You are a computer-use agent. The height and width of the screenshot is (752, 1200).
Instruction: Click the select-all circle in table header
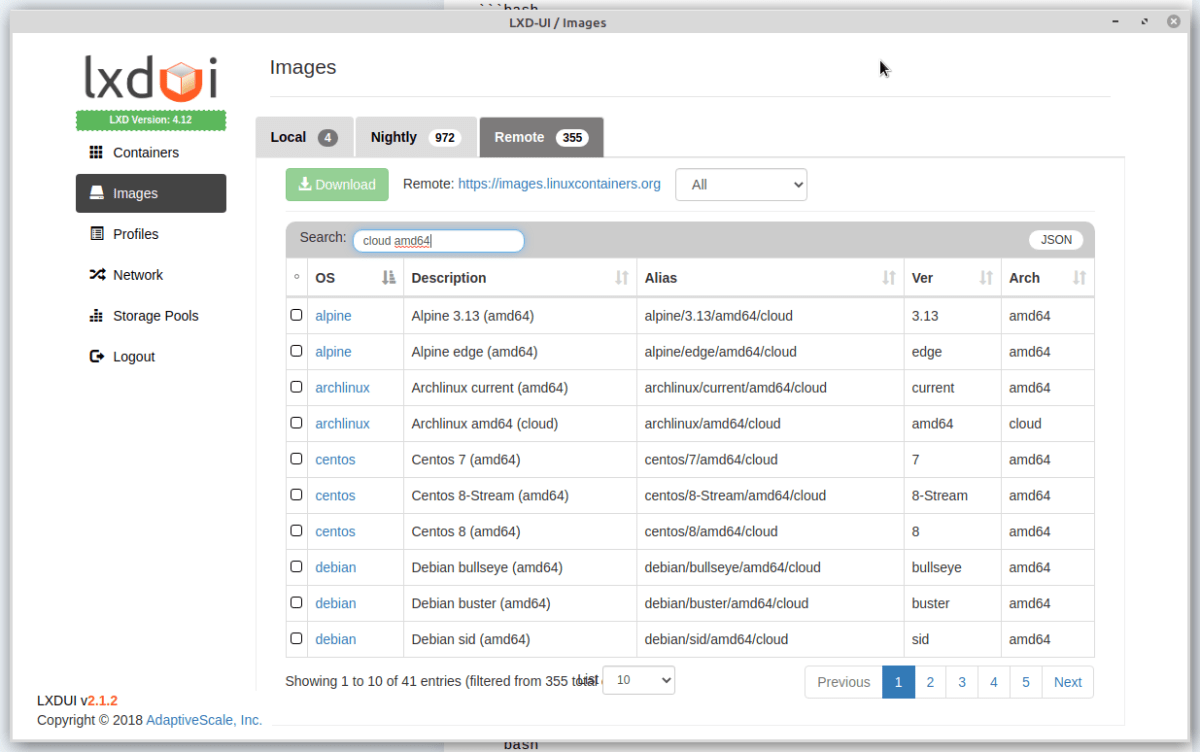pos(296,278)
